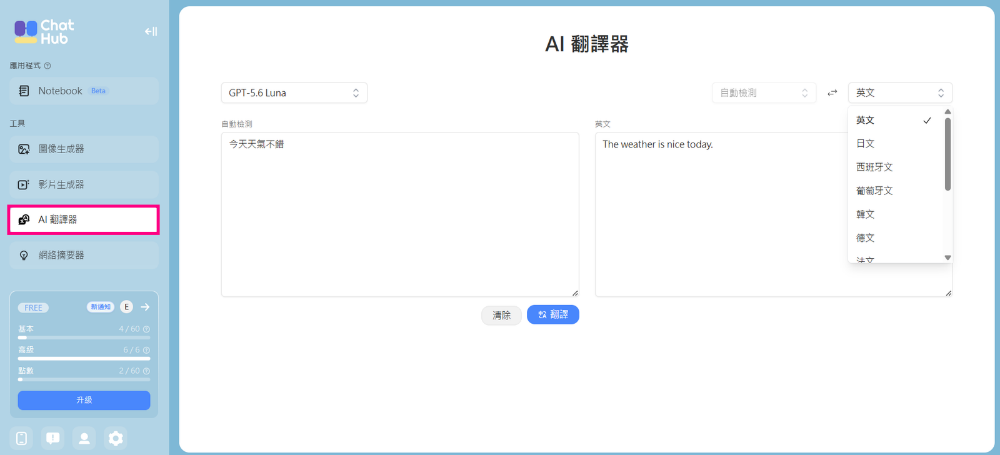This screenshot has height=455, width=1000.
Task: Swap source and target languages
Action: pyautogui.click(x=832, y=93)
